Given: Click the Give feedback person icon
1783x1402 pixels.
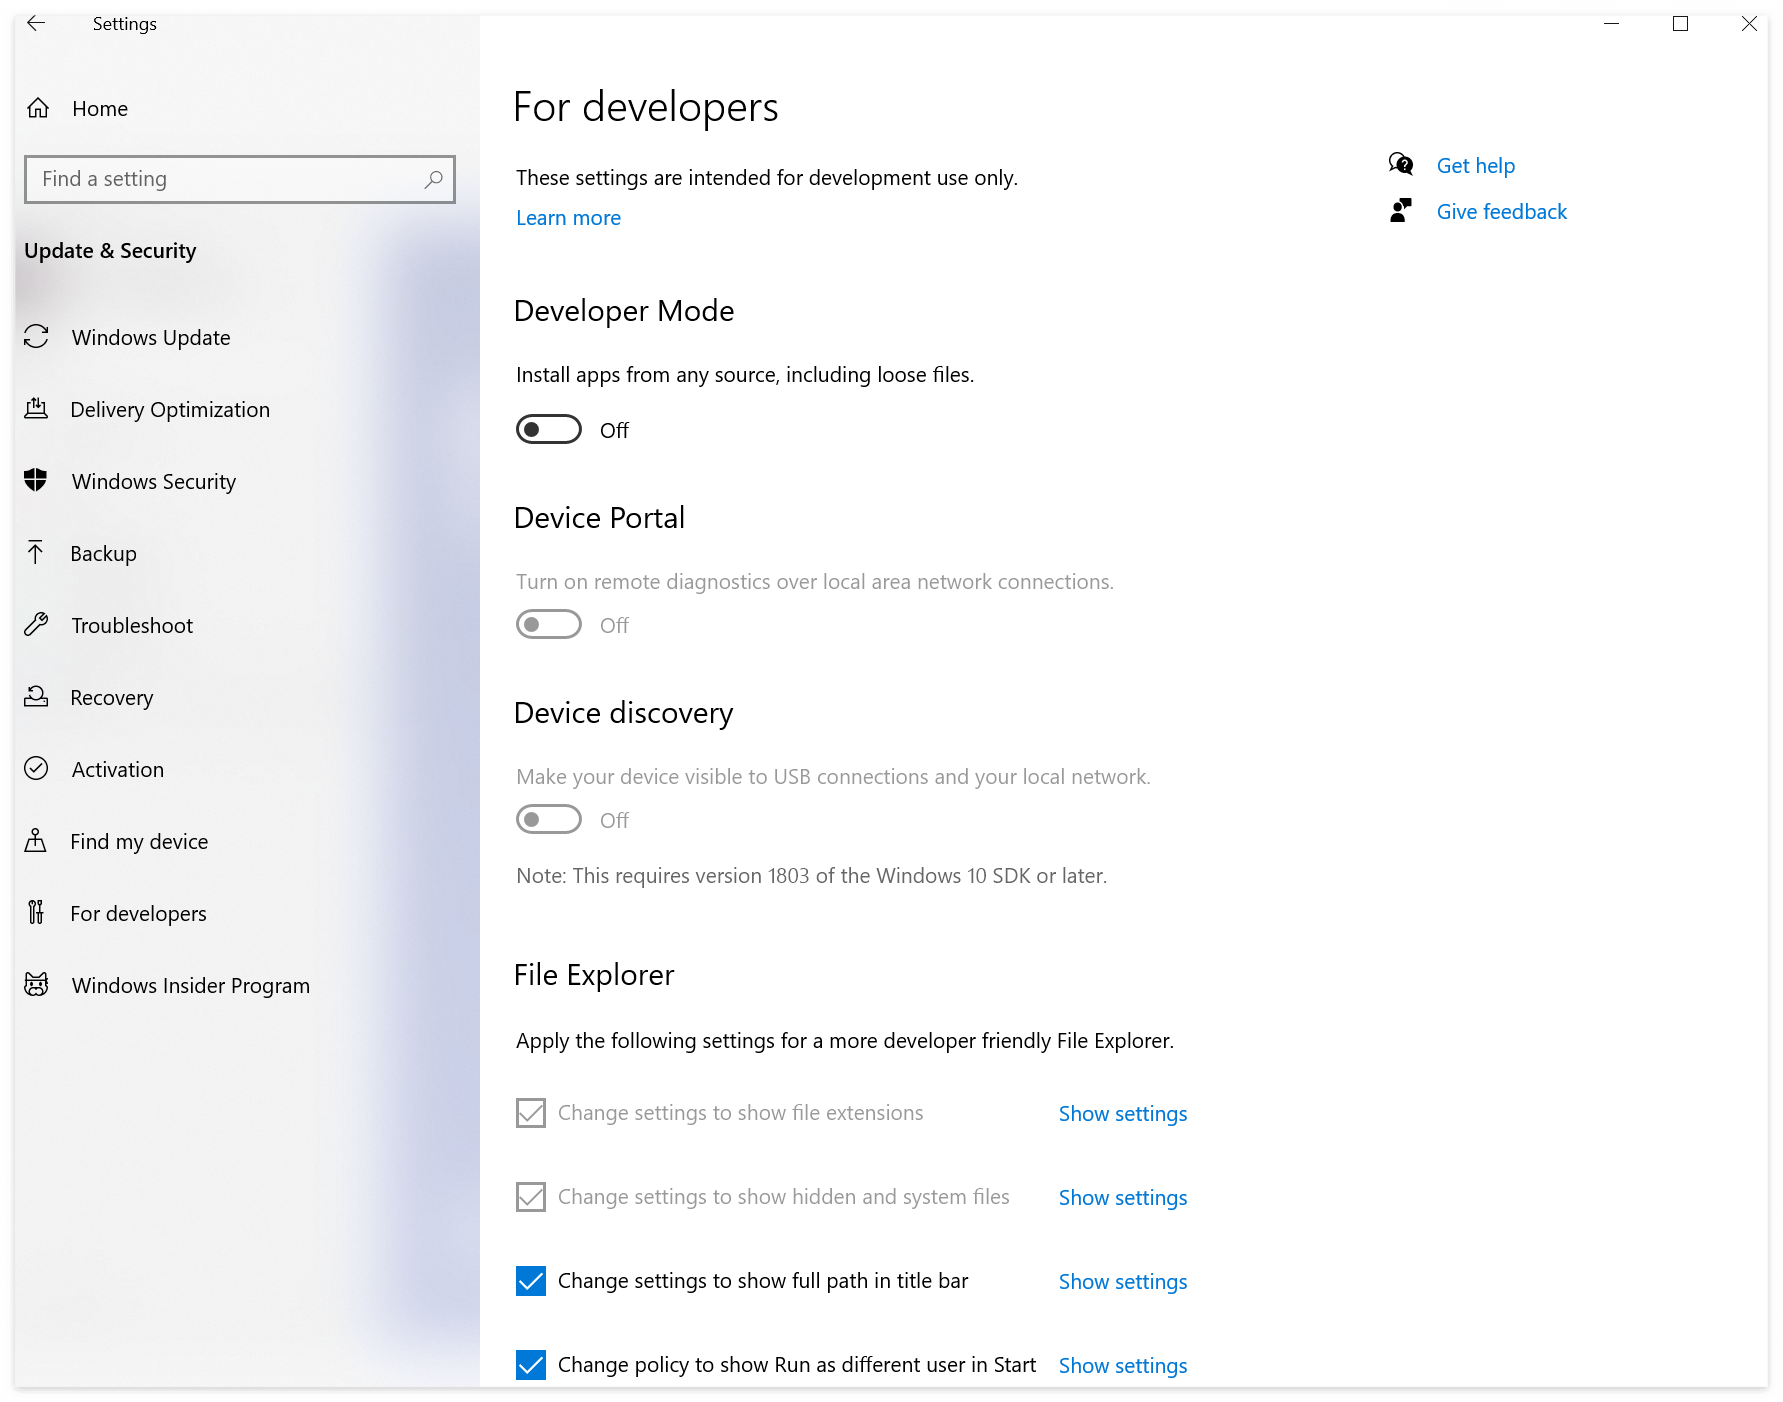Looking at the screenshot, I should coord(1401,211).
